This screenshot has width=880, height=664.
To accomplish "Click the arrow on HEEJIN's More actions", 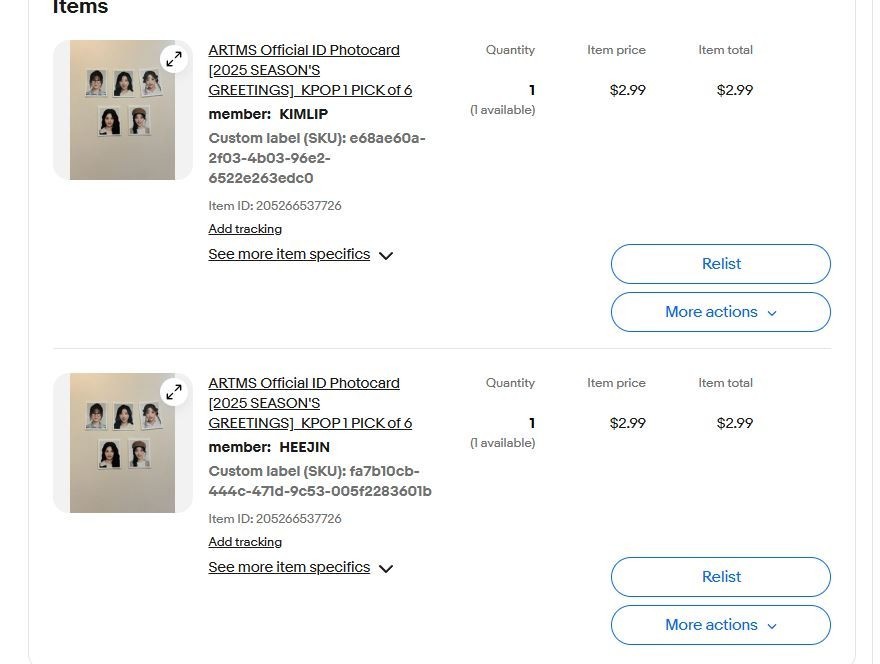I will pos(772,626).
